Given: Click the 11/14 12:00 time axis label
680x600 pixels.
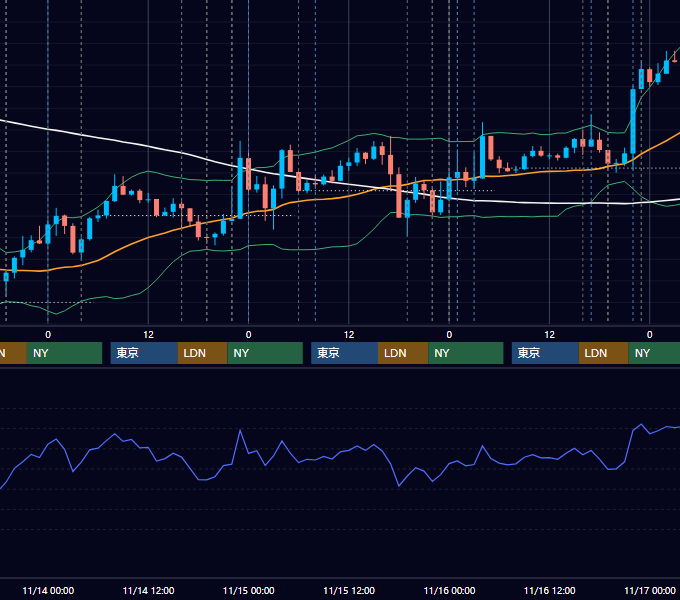Looking at the screenshot, I should click(x=148, y=590).
